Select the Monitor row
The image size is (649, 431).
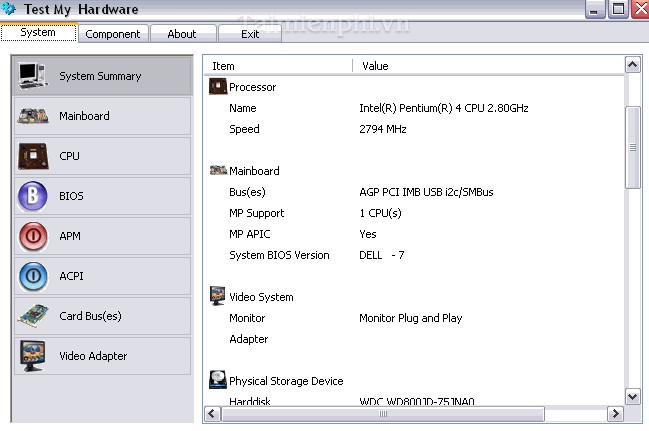pos(414,318)
